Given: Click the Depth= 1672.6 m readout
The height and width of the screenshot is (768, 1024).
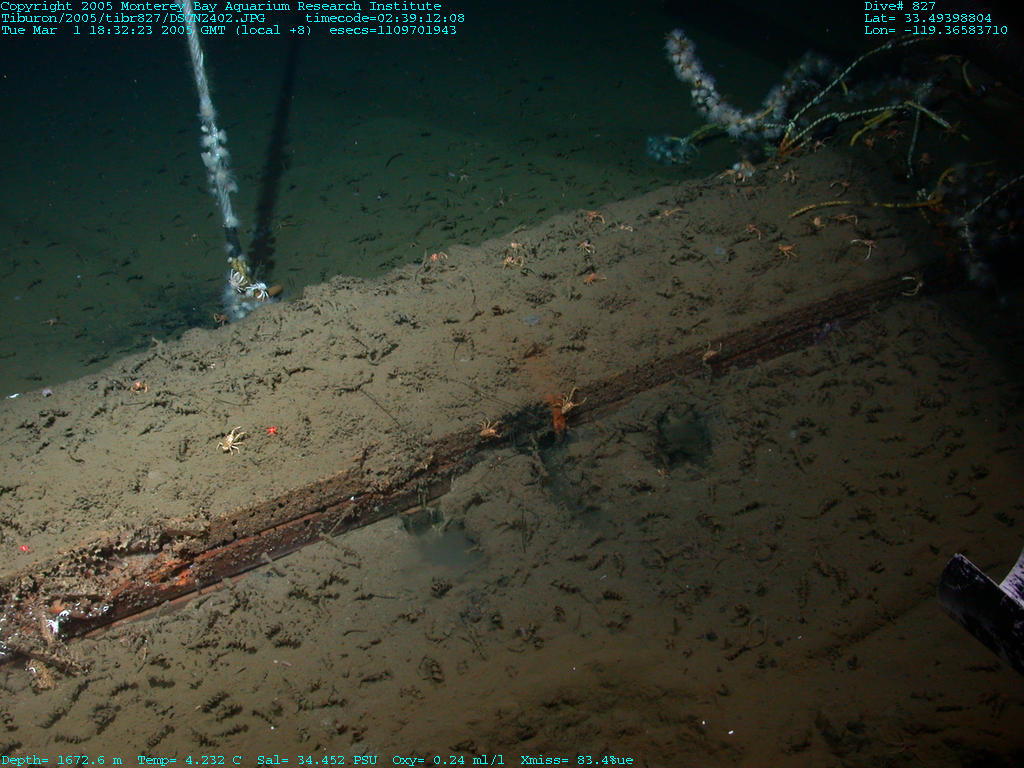Looking at the screenshot, I should 62,760.
